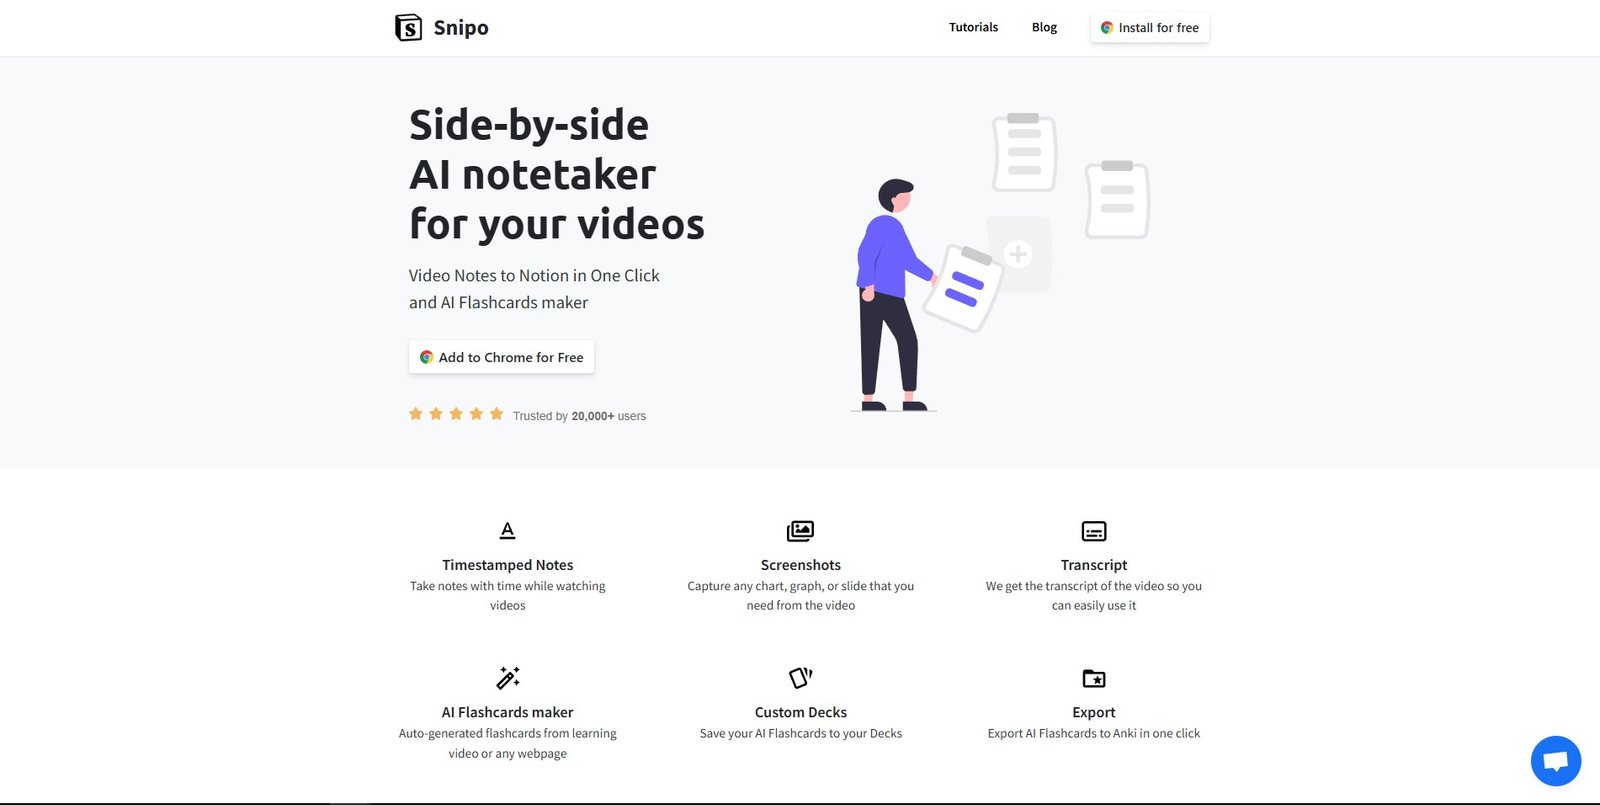The image size is (1600, 805).
Task: Click the Transcript captions icon
Action: [1094, 531]
